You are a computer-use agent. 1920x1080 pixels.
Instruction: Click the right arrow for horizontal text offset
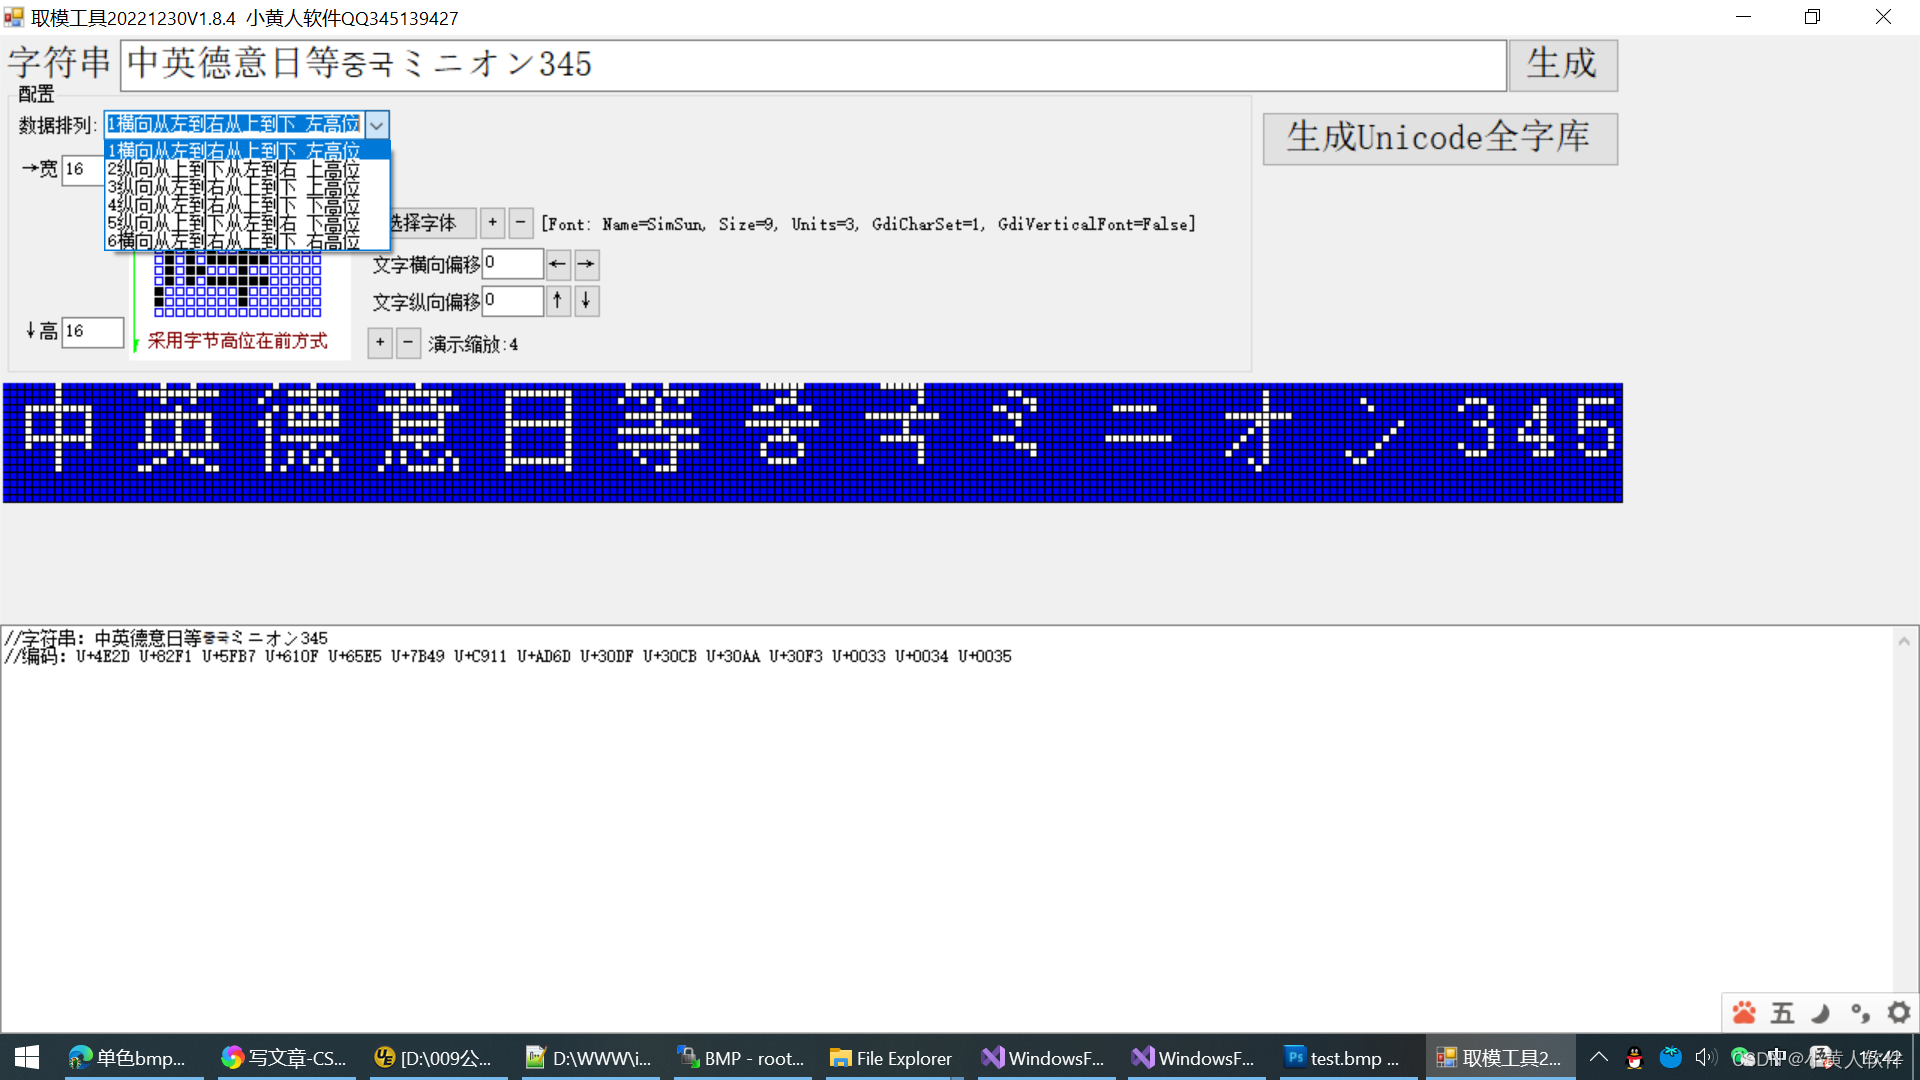tap(587, 264)
